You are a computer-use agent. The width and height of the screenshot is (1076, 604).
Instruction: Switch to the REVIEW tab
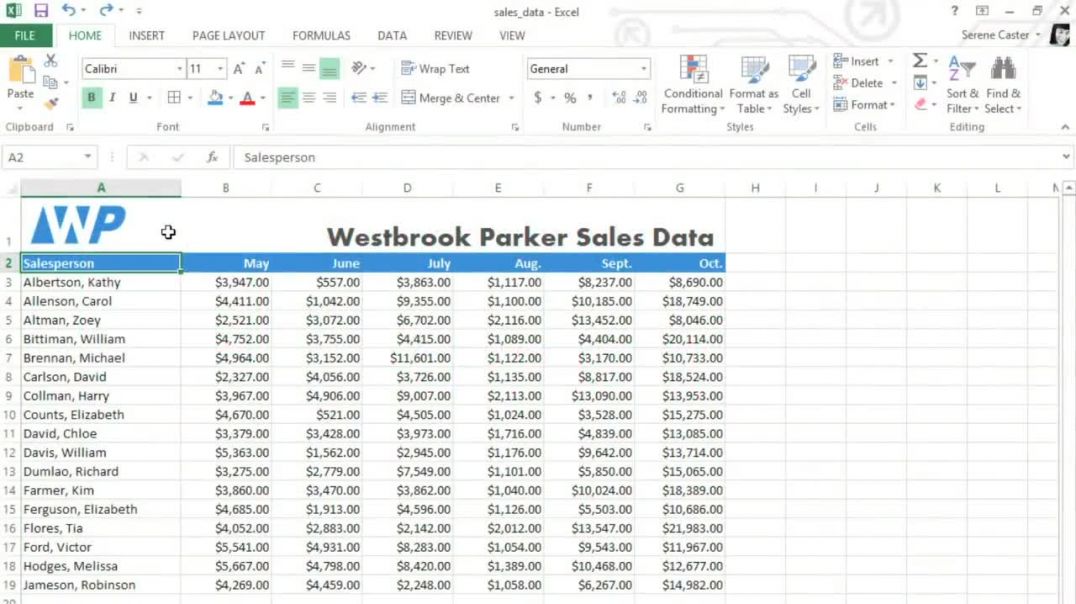point(453,36)
